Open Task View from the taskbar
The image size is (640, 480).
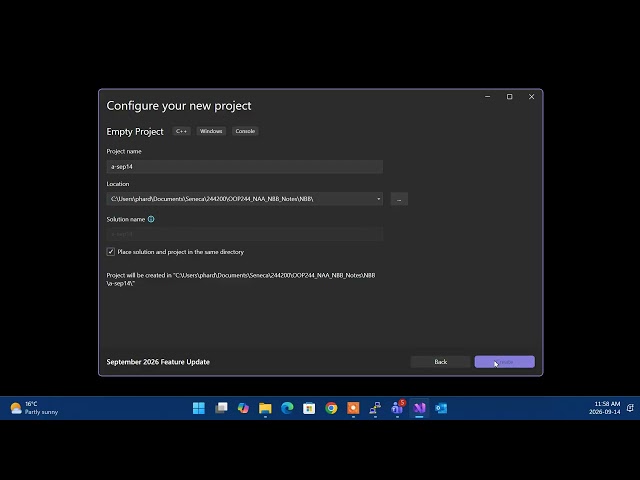coord(221,408)
